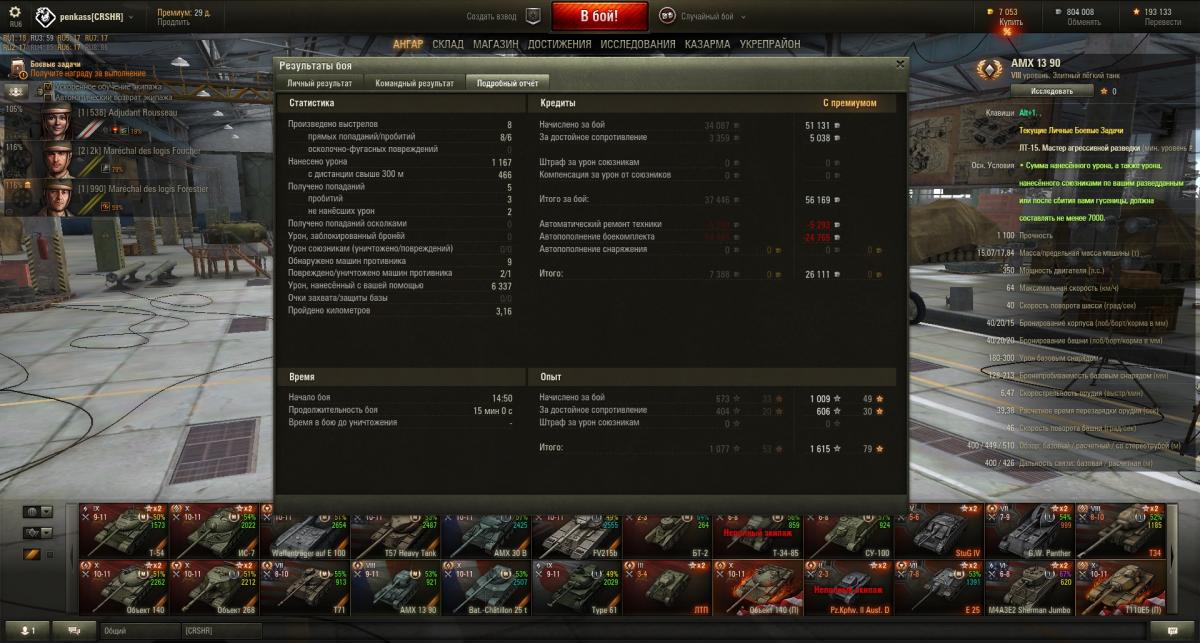Select the Bat.-Châtillon 25 t tank
1200x643 pixels.
pyautogui.click(x=485, y=588)
